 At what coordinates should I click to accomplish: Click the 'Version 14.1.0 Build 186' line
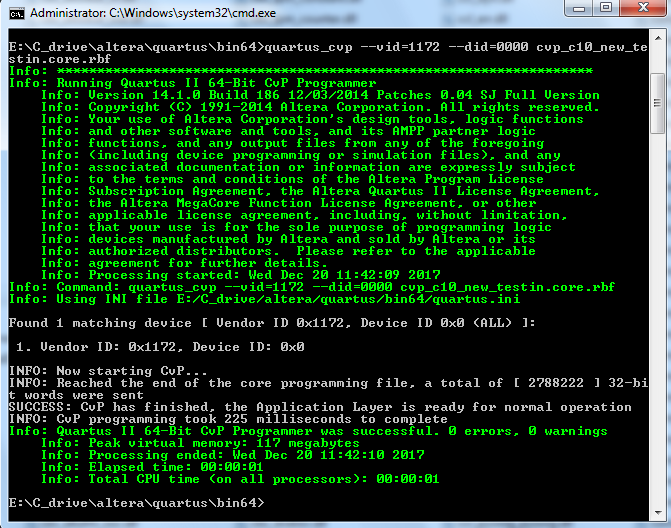click(320, 95)
